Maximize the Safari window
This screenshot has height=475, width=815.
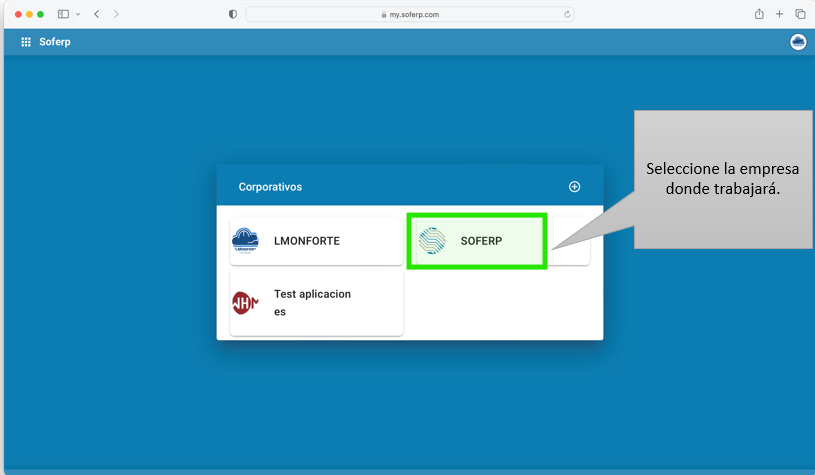[41, 15]
